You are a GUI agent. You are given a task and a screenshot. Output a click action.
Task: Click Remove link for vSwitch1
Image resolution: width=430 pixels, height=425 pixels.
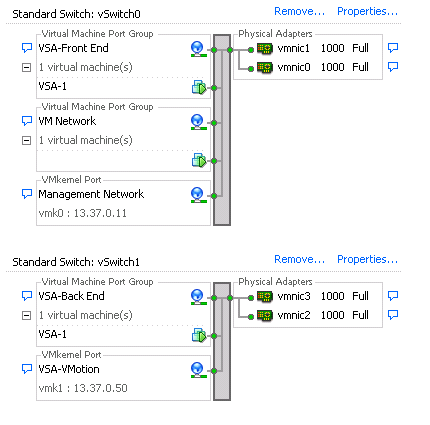pyautogui.click(x=299, y=259)
